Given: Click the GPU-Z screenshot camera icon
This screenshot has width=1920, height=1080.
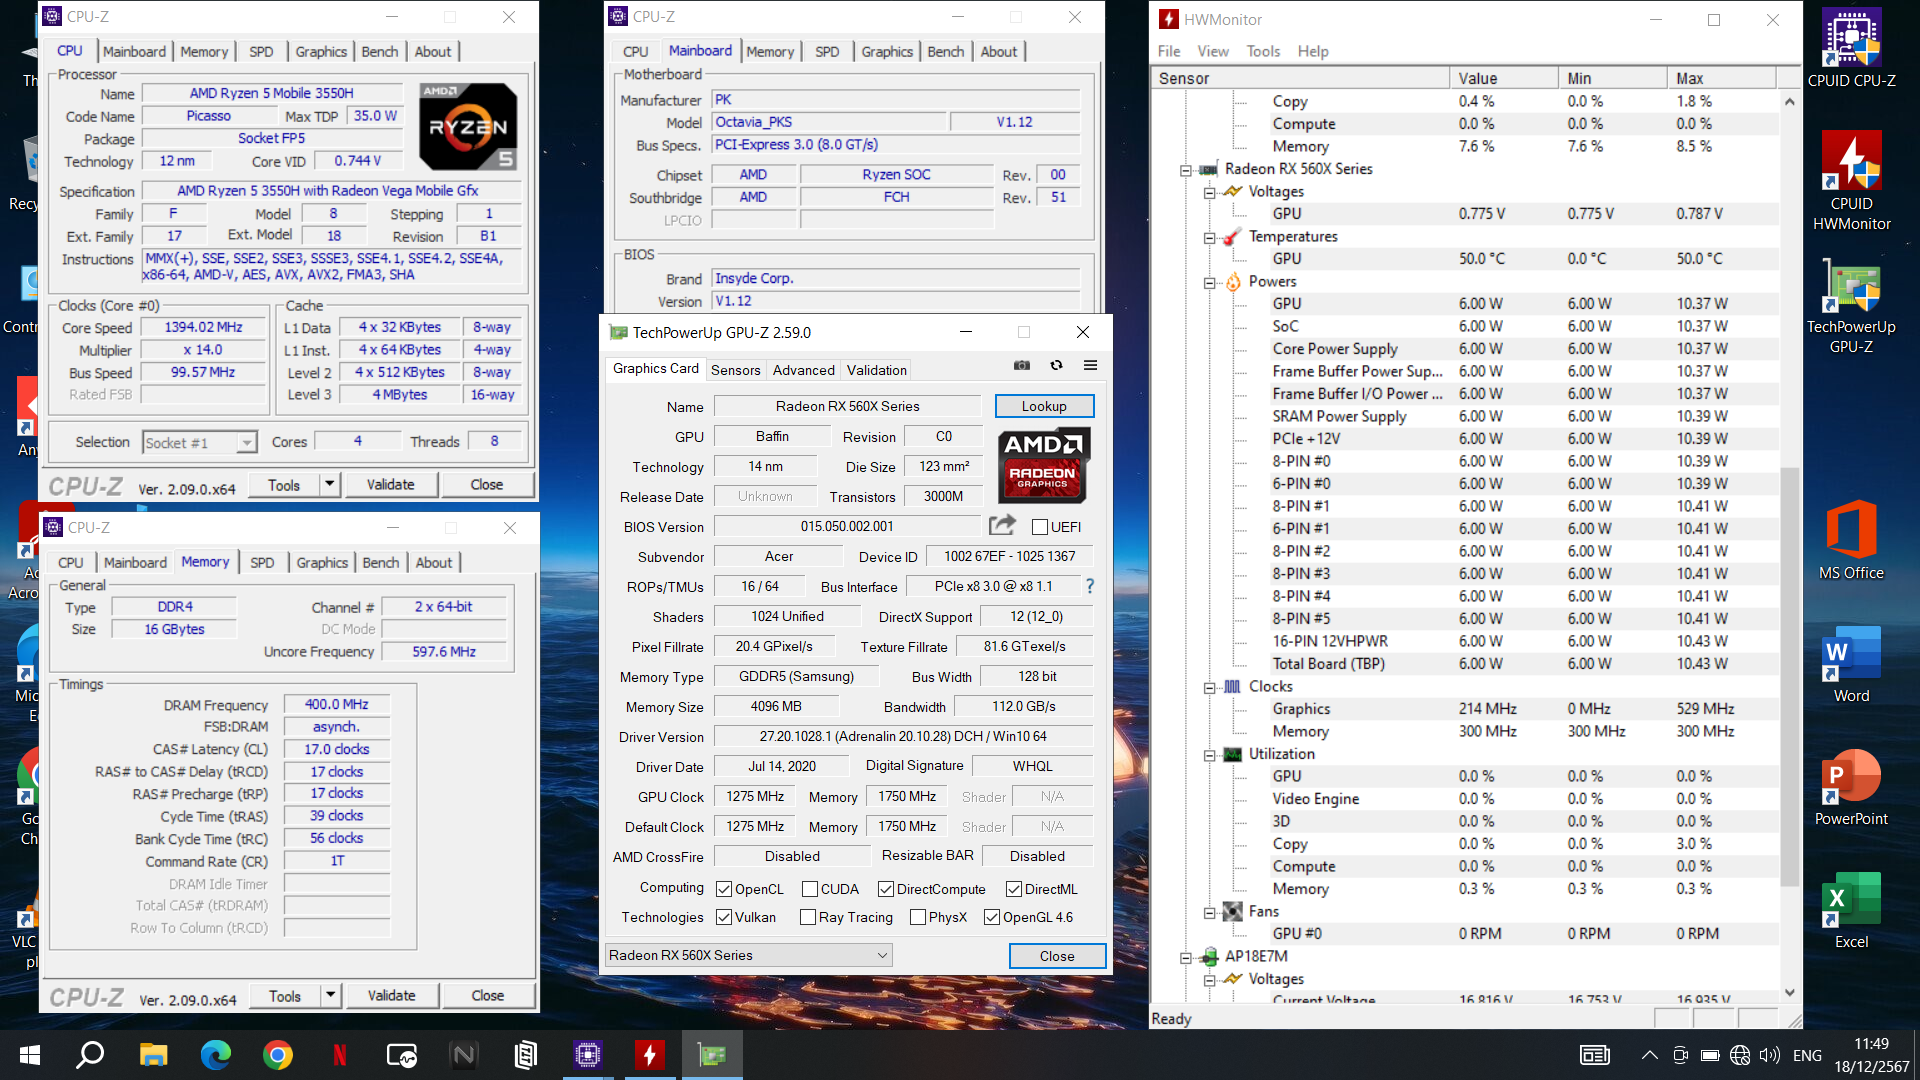Looking at the screenshot, I should (1022, 366).
